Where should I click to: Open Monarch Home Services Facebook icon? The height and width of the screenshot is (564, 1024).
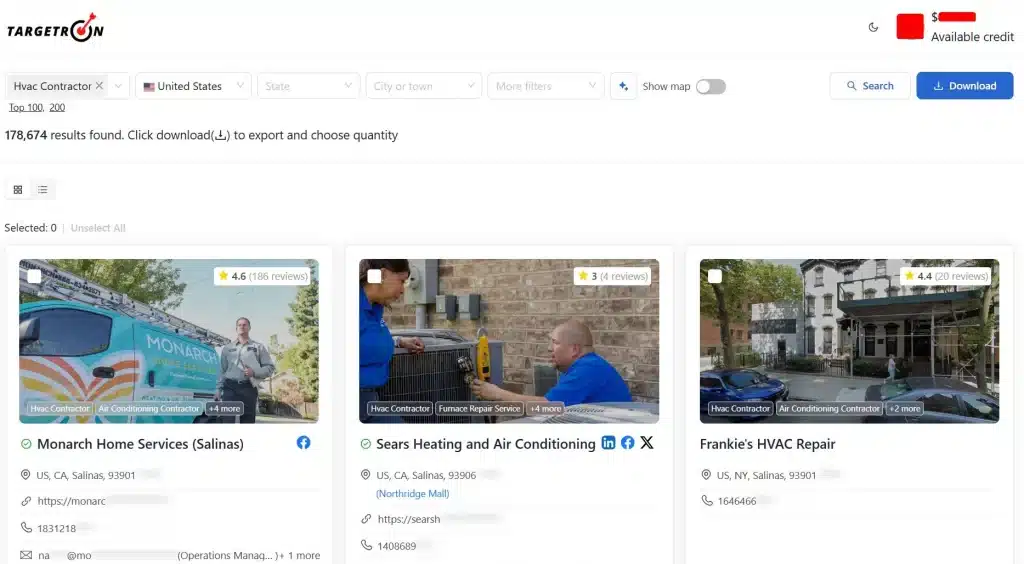coord(303,443)
